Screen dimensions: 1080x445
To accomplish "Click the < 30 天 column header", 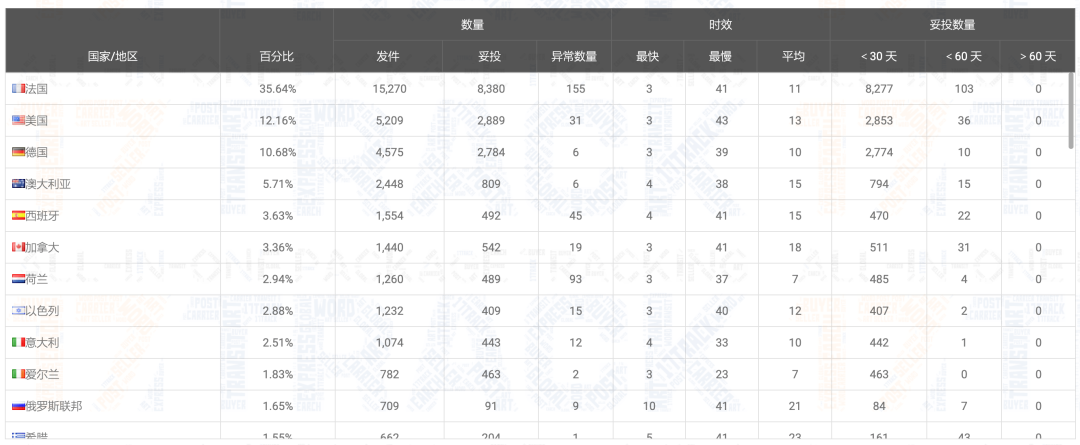I will [878, 56].
